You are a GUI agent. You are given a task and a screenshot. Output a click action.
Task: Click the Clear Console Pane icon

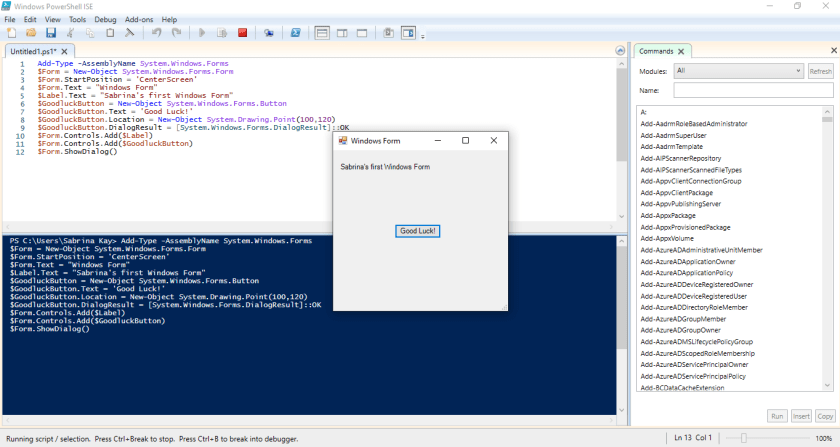pyautogui.click(x=130, y=33)
